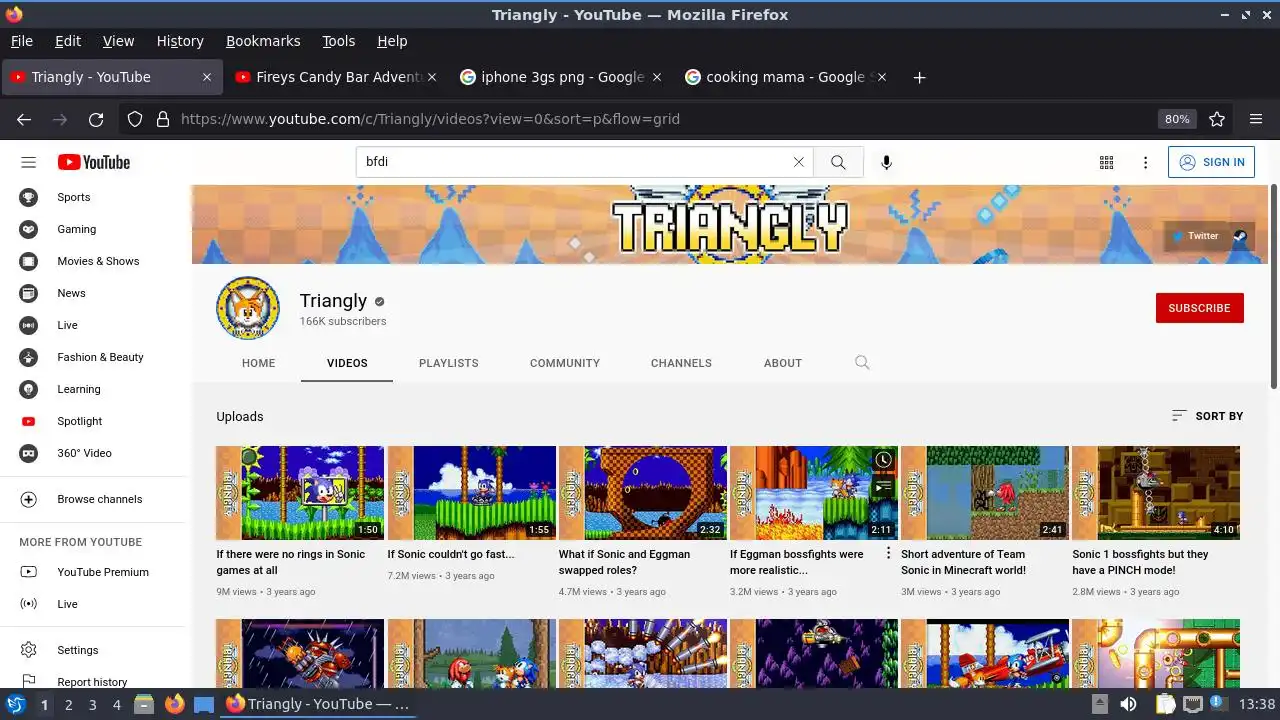This screenshot has width=1280, height=720.
Task: Open the Tools menu
Action: (338, 41)
